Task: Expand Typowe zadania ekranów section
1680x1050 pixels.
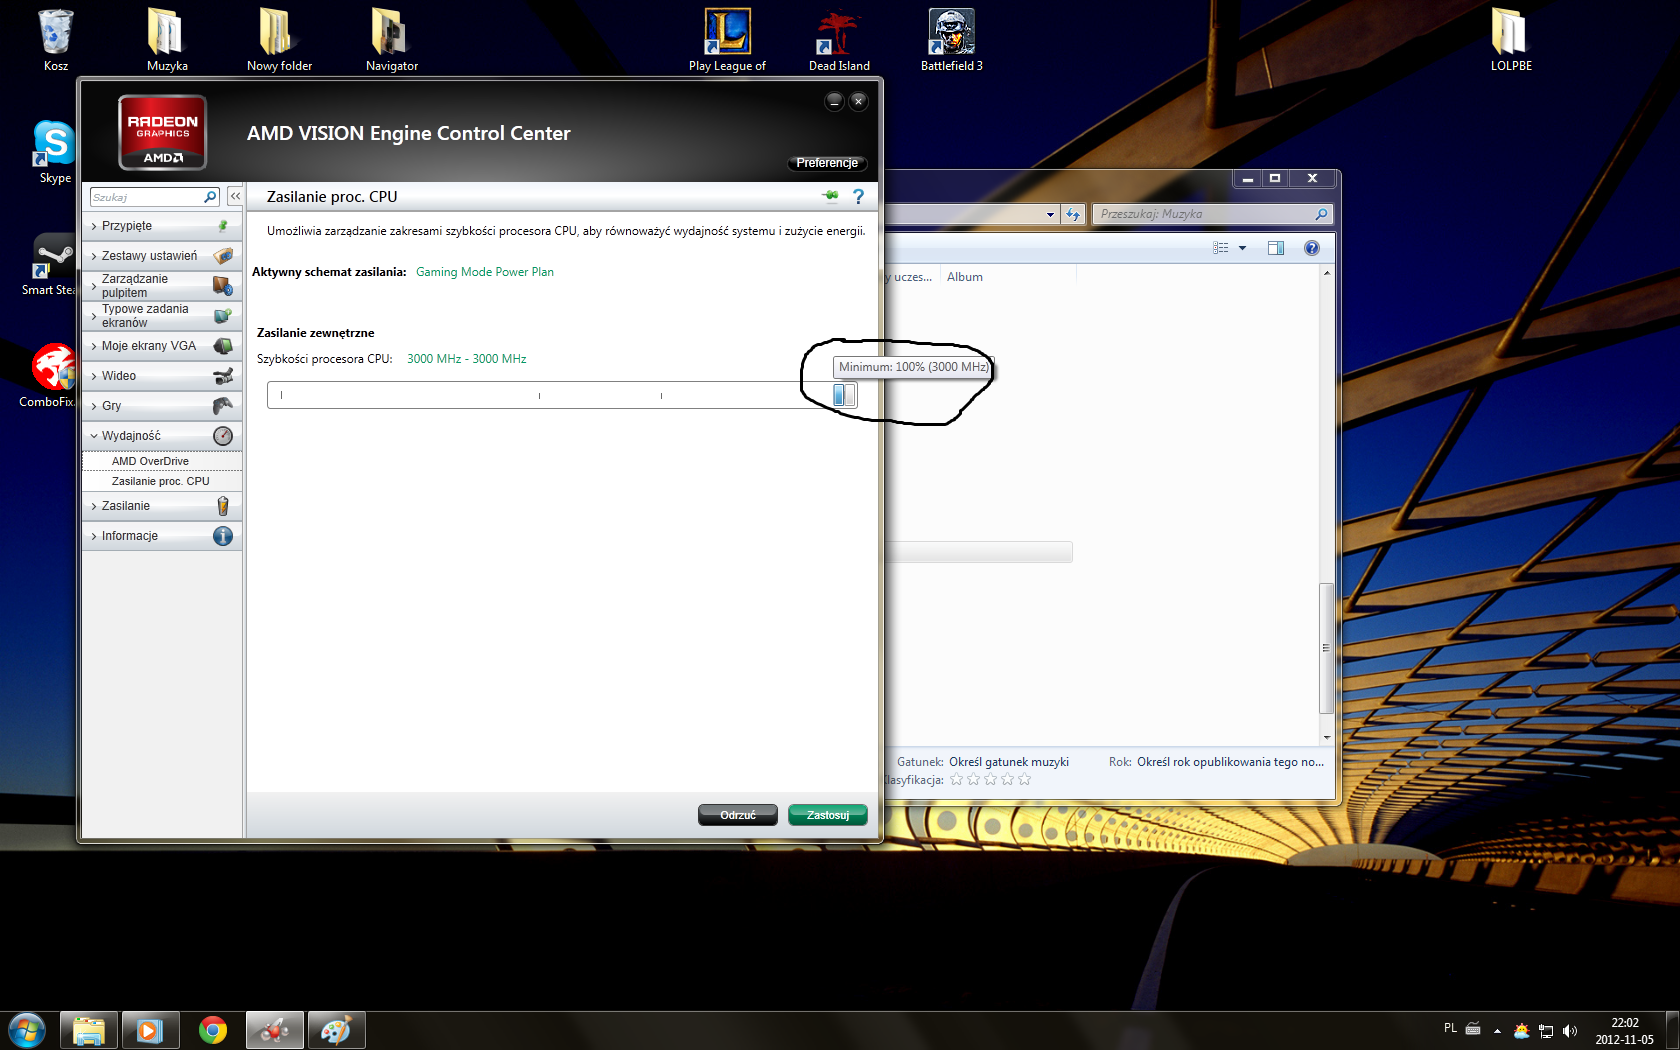Action: coord(162,316)
